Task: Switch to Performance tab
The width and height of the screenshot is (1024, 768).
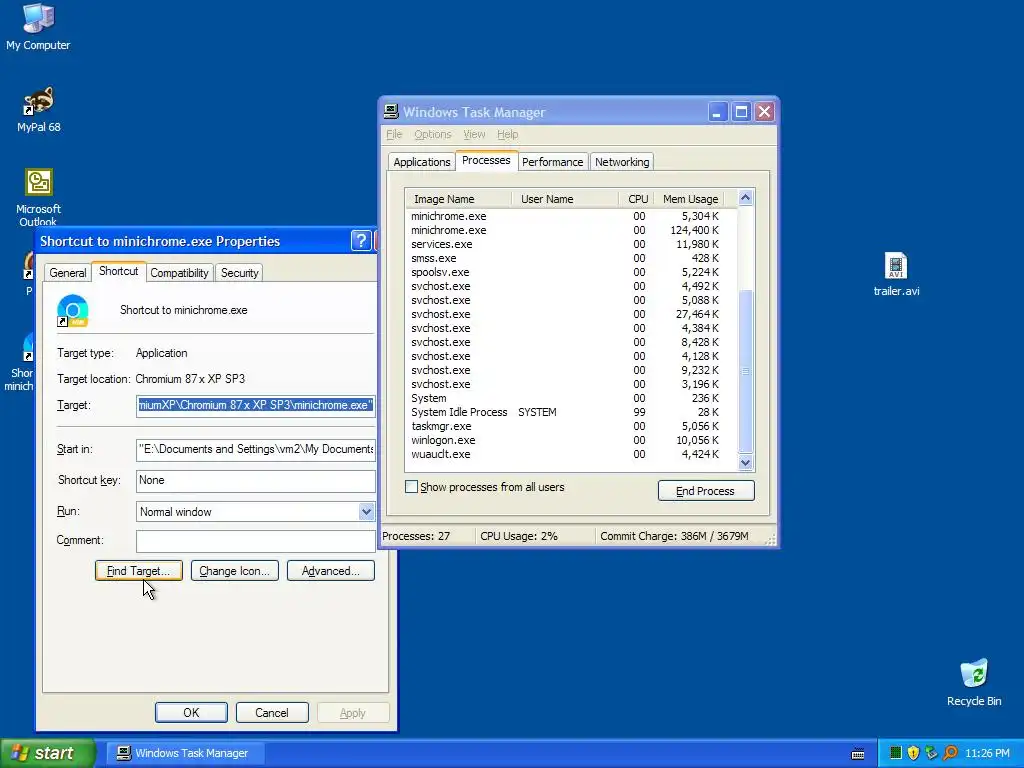Action: (x=552, y=162)
